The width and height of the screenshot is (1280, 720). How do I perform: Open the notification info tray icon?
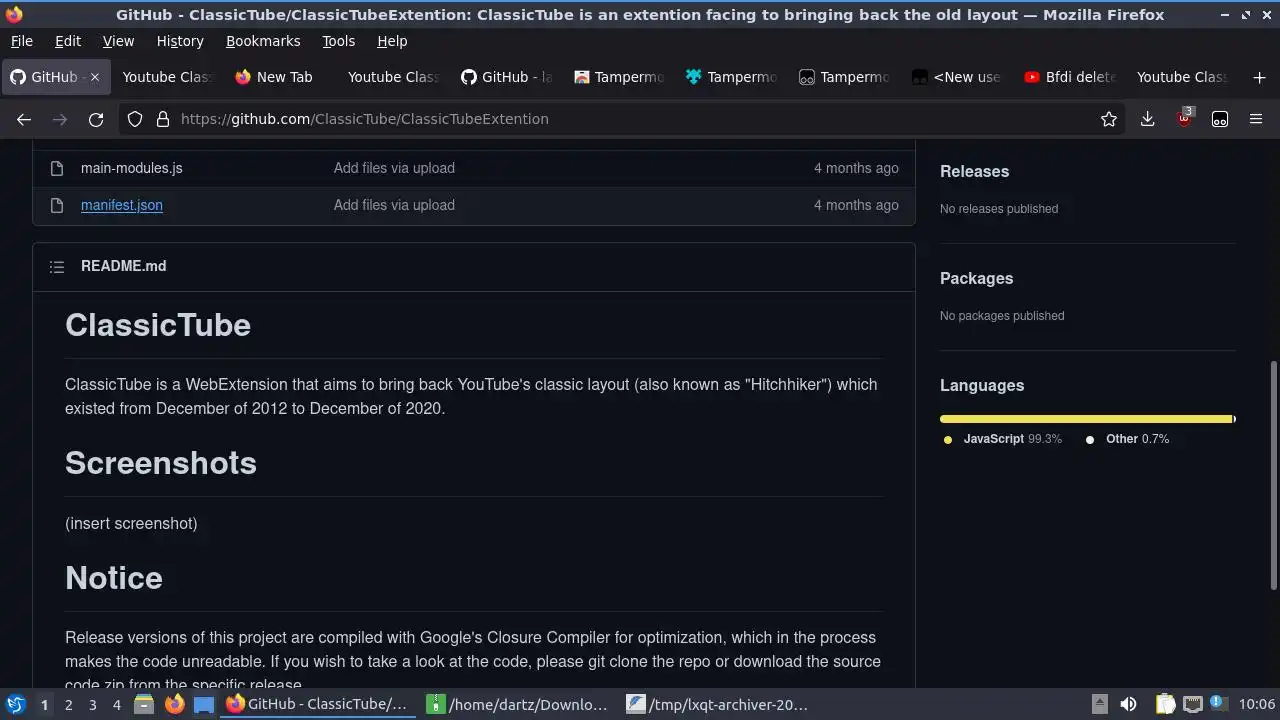1218,703
